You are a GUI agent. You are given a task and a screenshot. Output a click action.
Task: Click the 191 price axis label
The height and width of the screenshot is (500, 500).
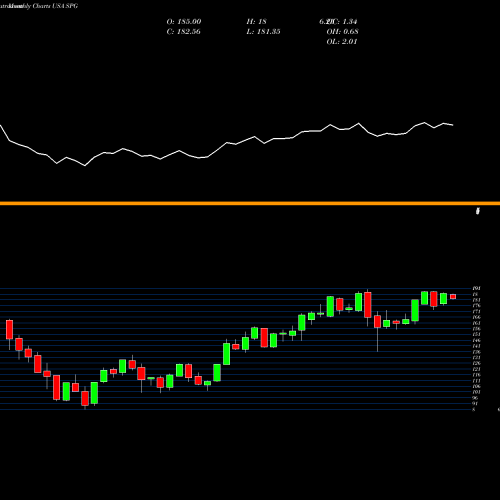tap(476, 288)
